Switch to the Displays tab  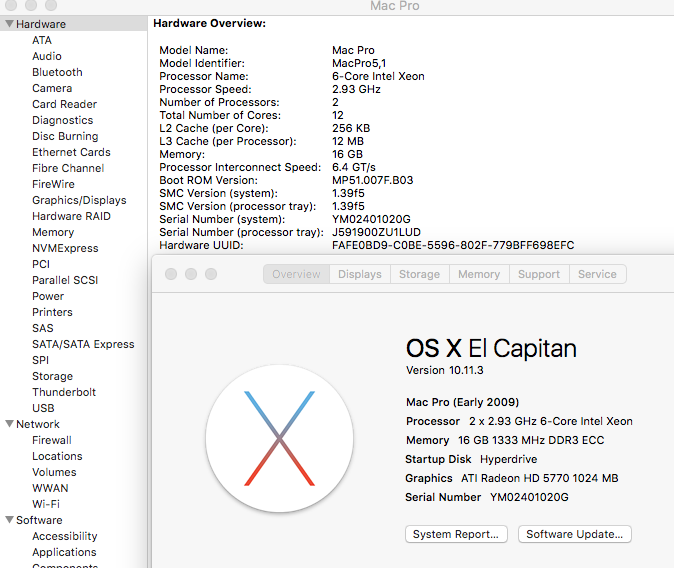pyautogui.click(x=360, y=274)
